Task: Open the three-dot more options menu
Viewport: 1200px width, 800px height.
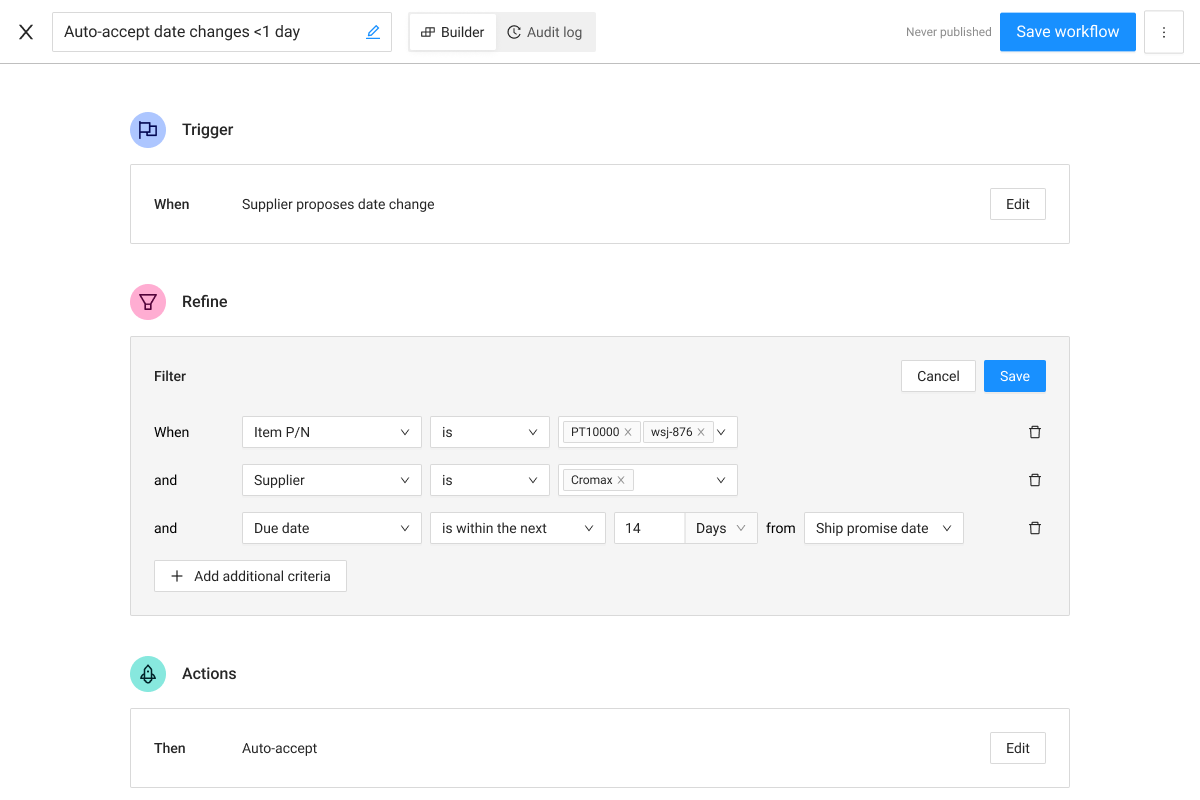Action: tap(1163, 32)
